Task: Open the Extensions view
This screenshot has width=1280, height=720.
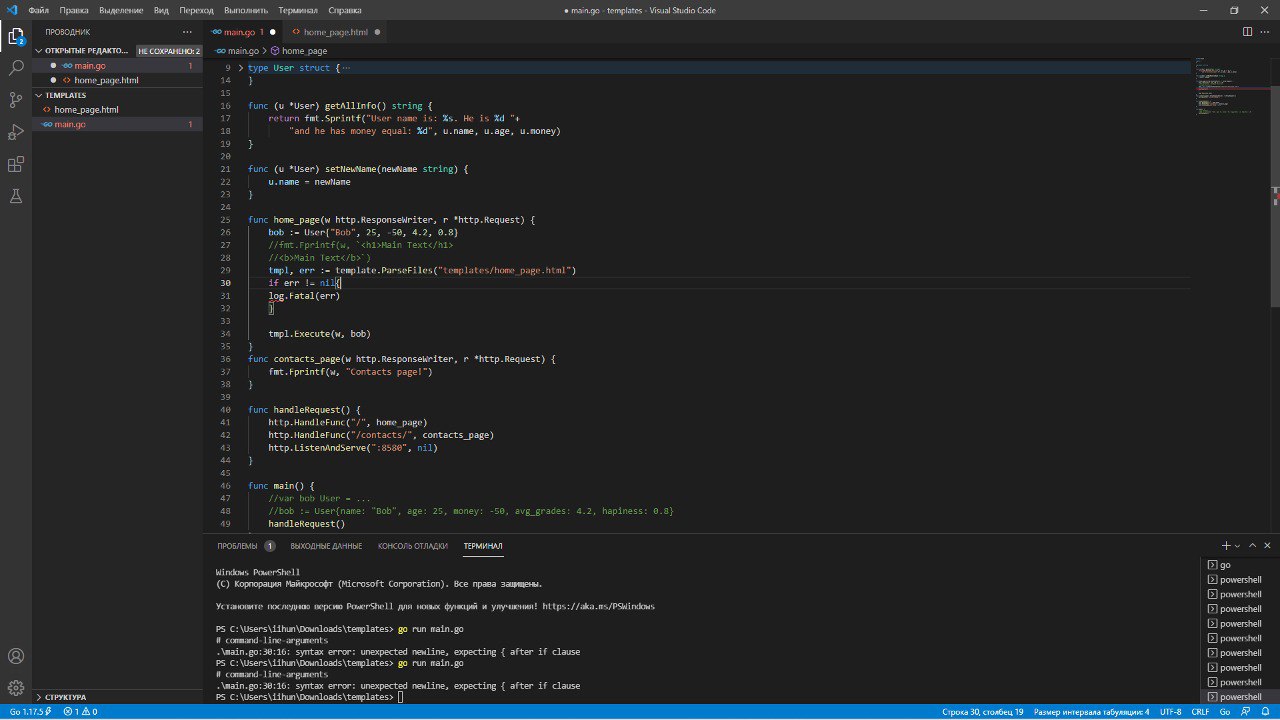Action: coord(16,164)
